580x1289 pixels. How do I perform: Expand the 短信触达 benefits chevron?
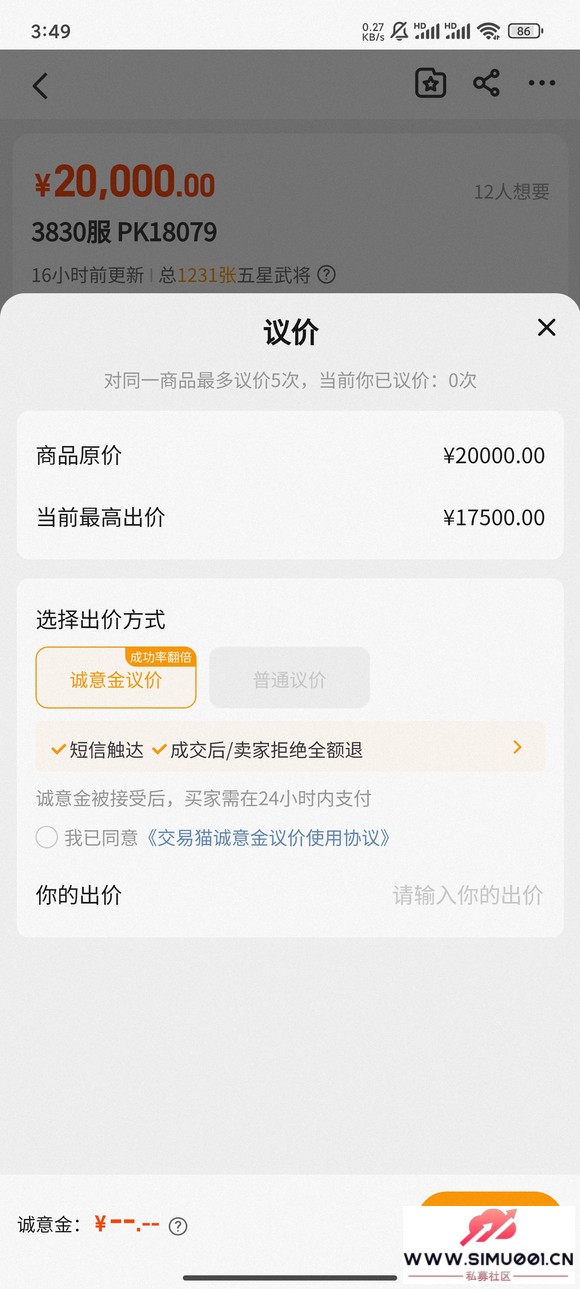click(517, 747)
